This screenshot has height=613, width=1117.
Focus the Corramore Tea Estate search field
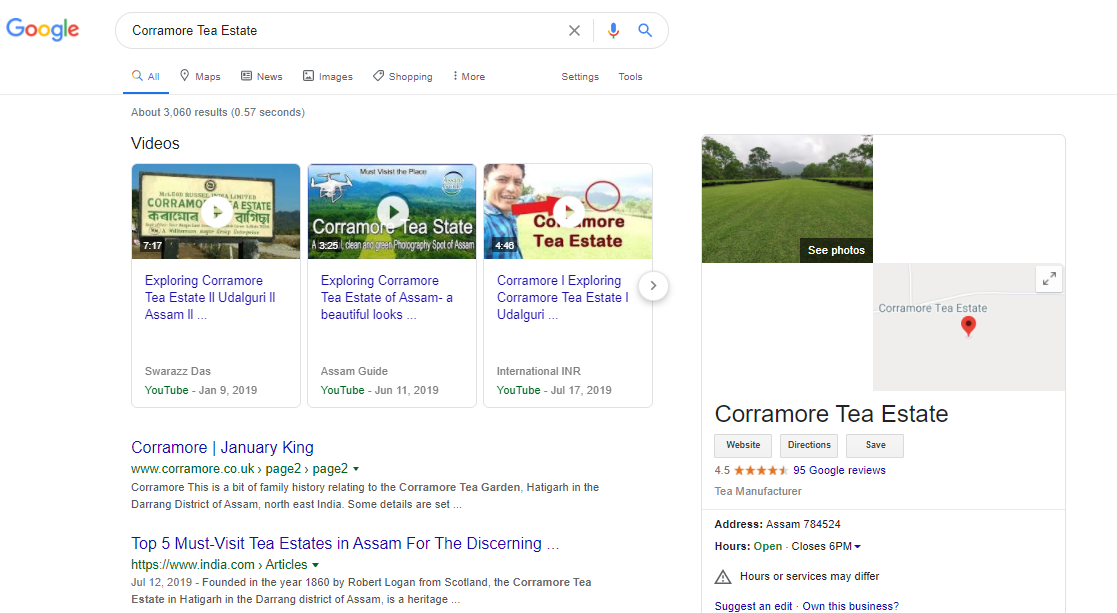[342, 31]
